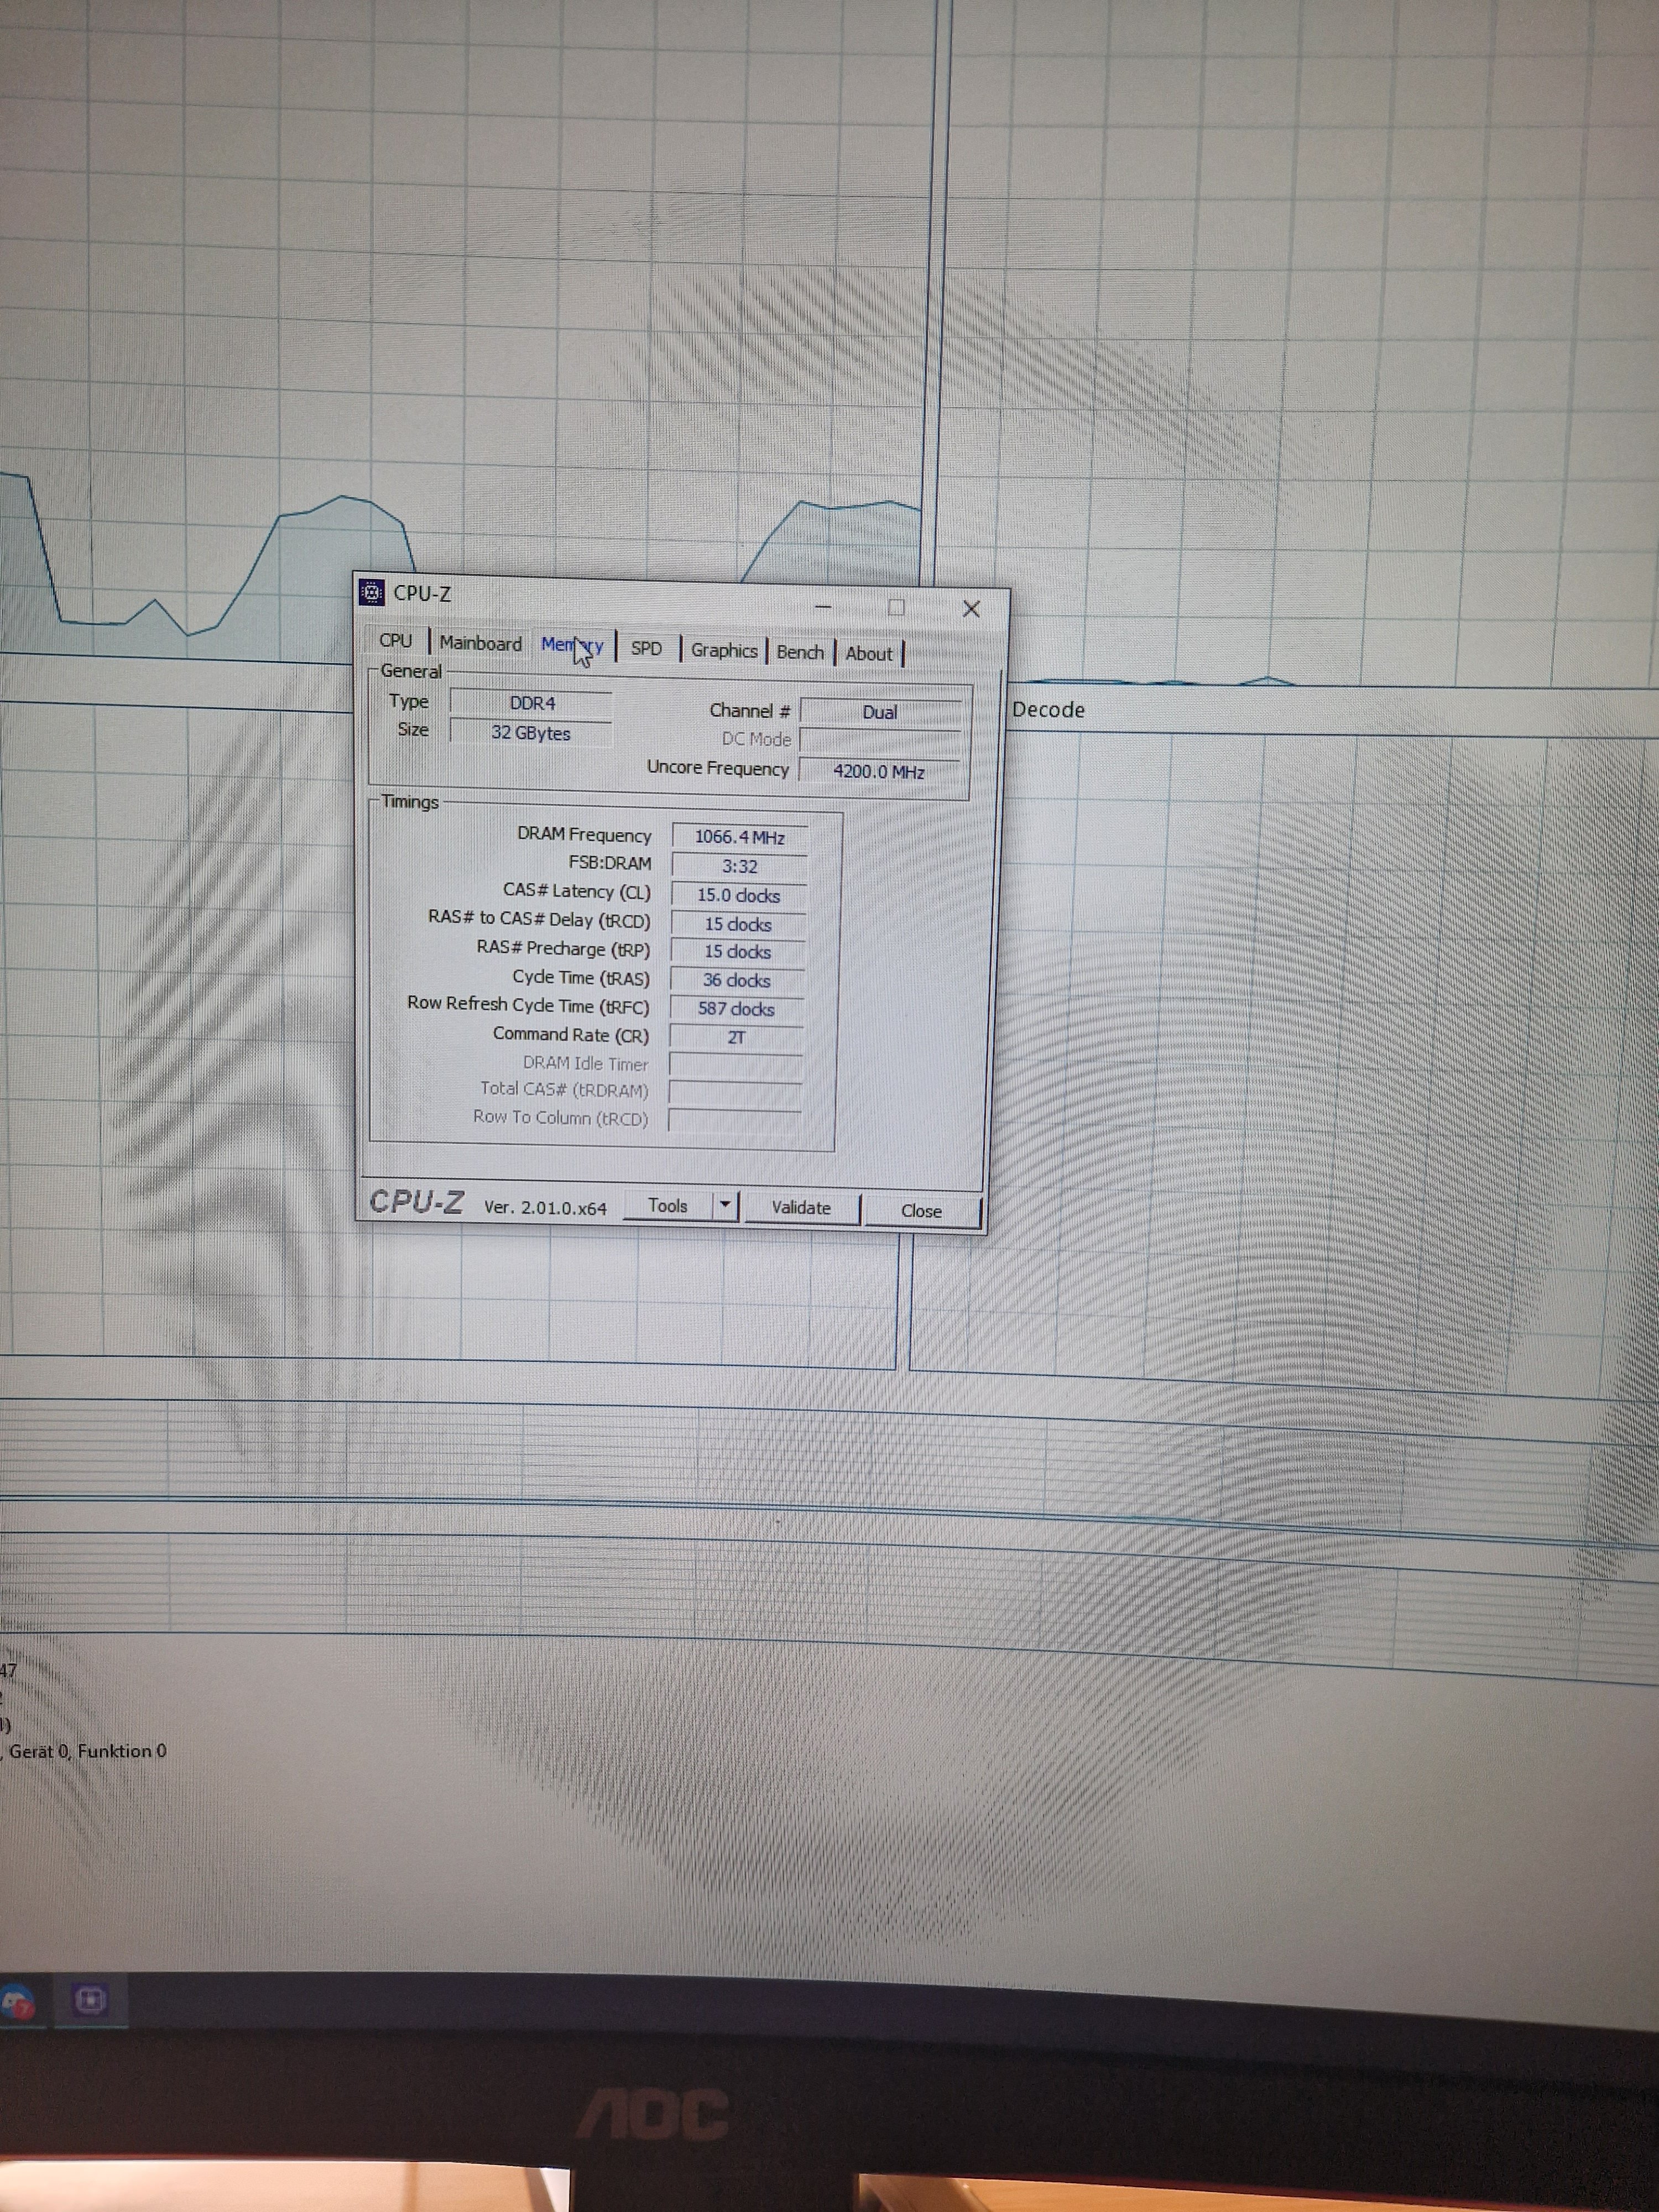Open the Bench tab
The height and width of the screenshot is (2212, 1659).
click(800, 652)
